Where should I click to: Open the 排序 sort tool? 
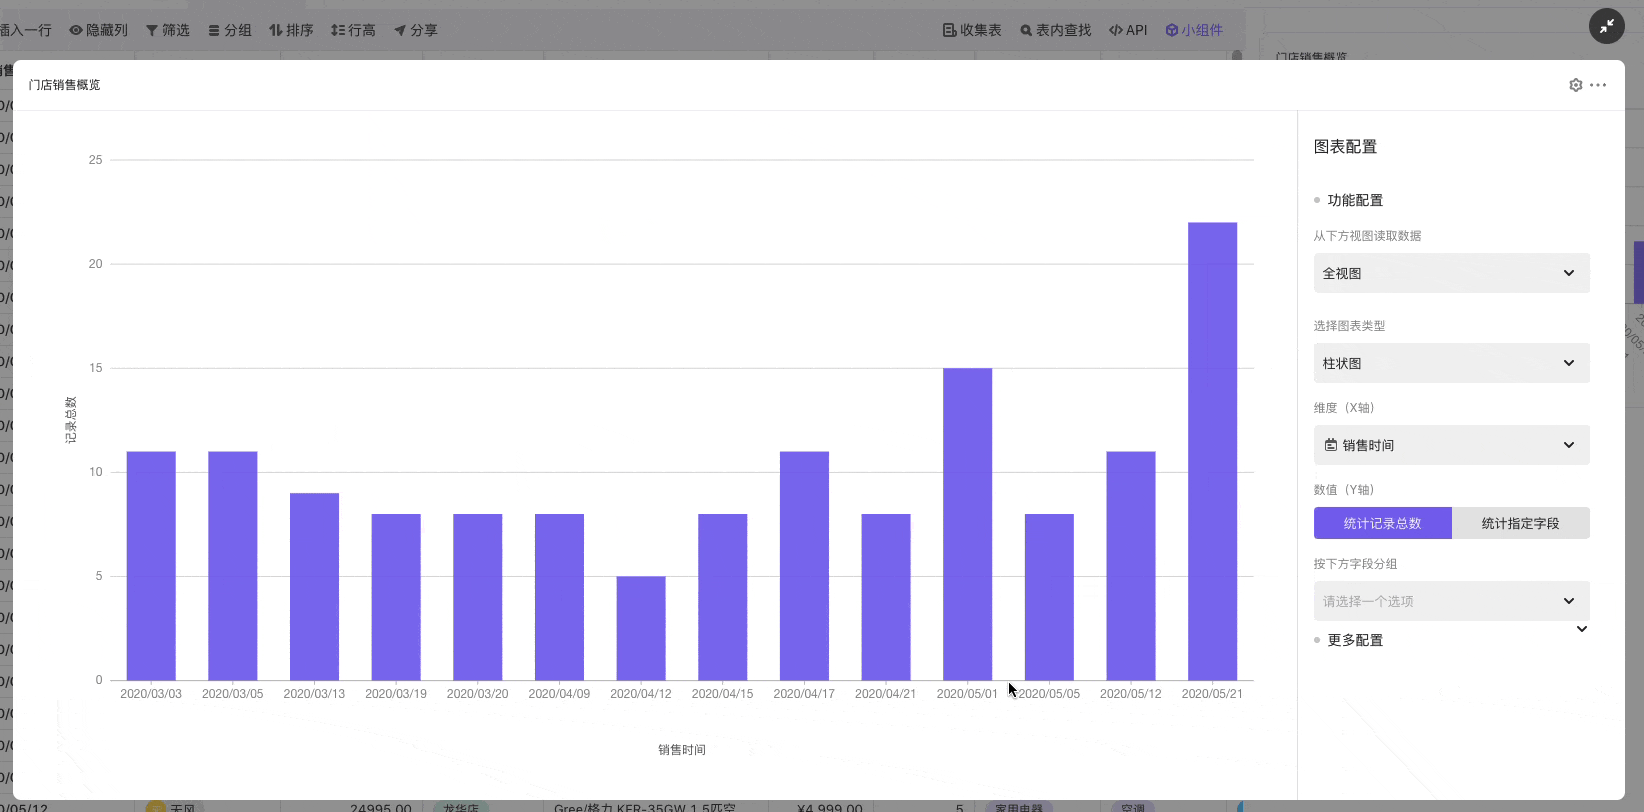[x=291, y=30]
